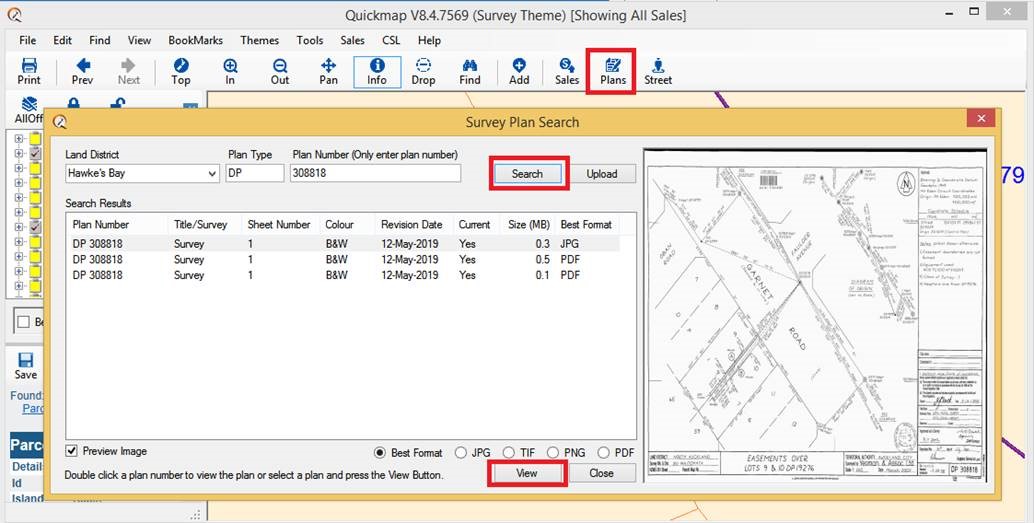Click the Sales toolbar icon
Image resolution: width=1034 pixels, height=523 pixels.
tap(567, 71)
